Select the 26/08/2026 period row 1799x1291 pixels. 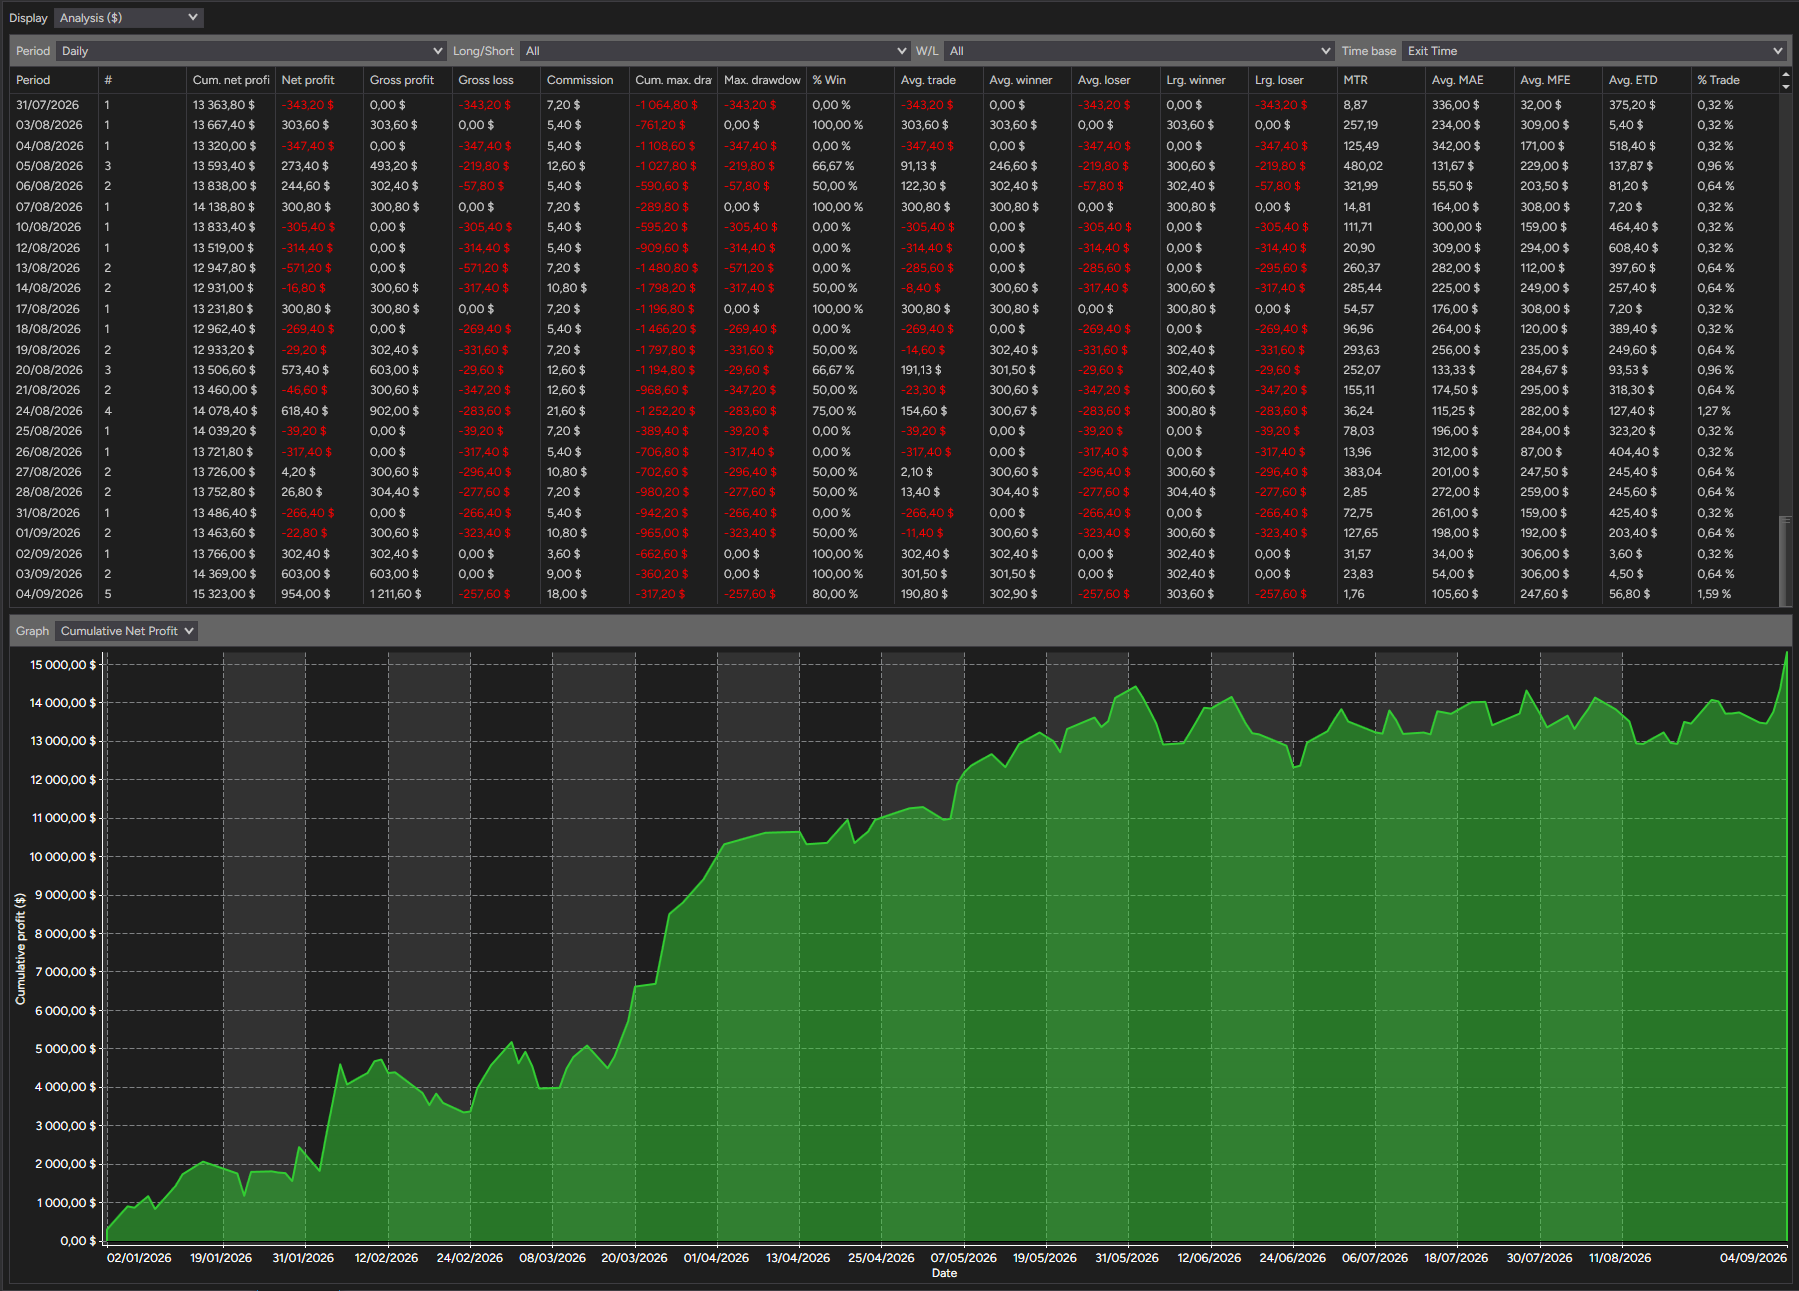(x=894, y=452)
